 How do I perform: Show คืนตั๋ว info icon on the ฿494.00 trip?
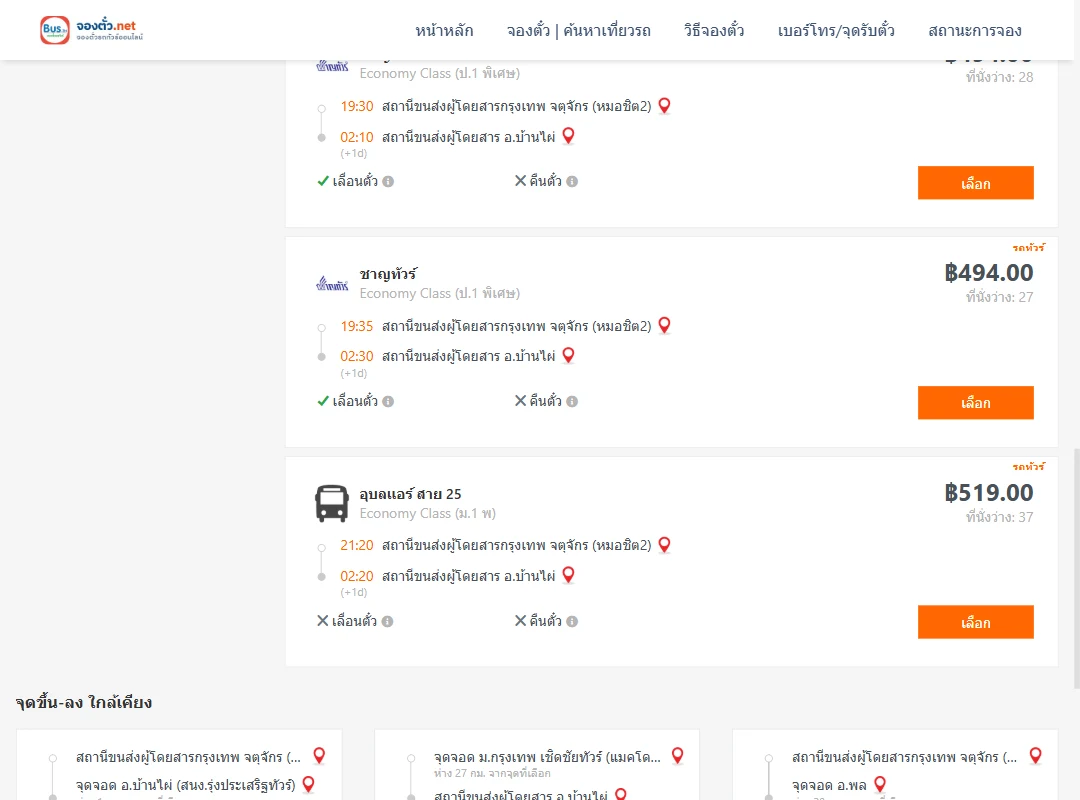coord(572,401)
